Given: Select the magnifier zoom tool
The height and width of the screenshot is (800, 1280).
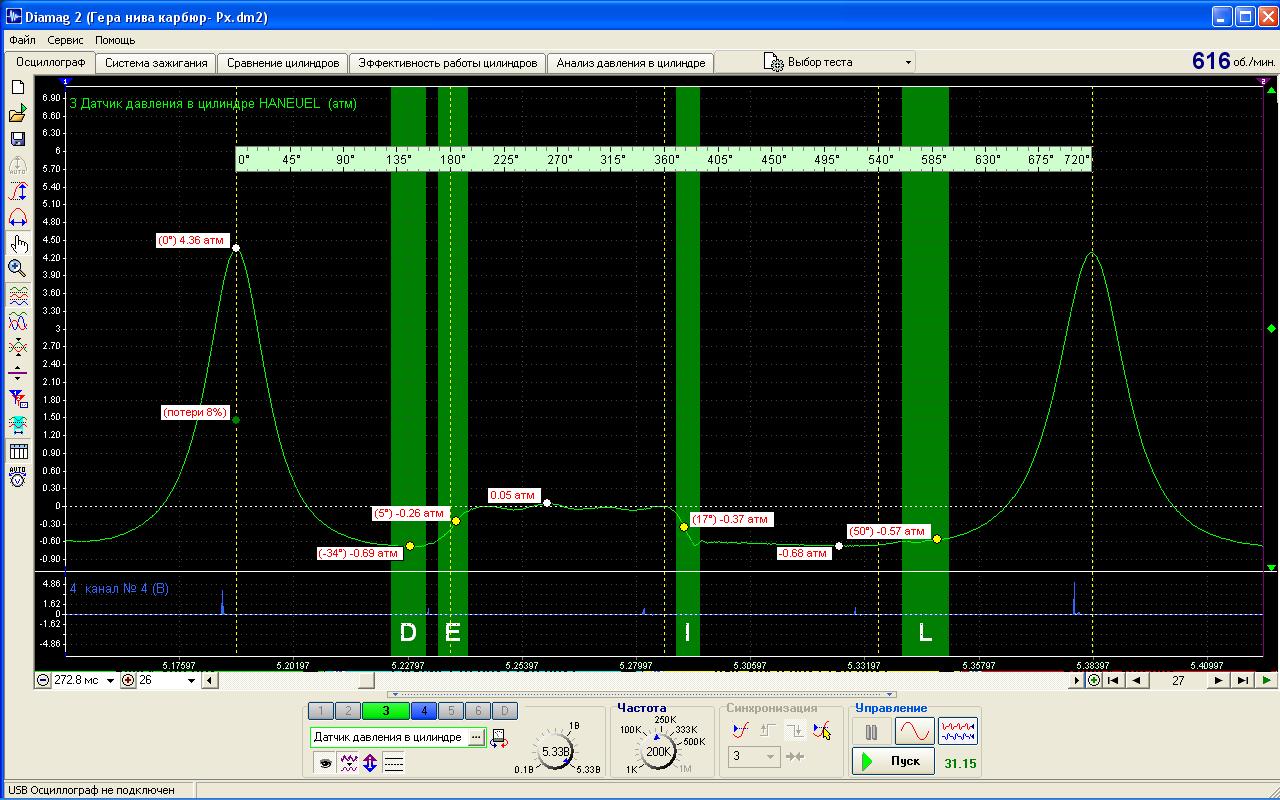Looking at the screenshot, I should pos(17,268).
